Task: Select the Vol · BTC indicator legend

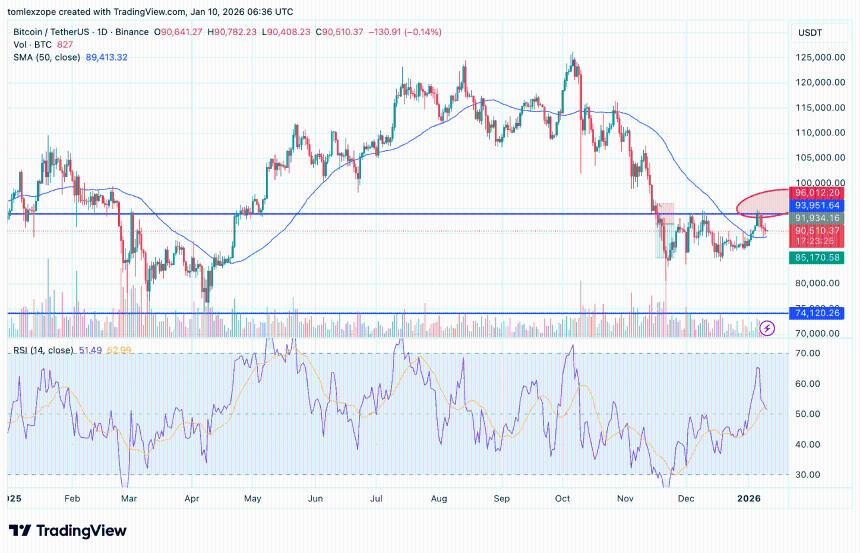Action: (x=32, y=47)
